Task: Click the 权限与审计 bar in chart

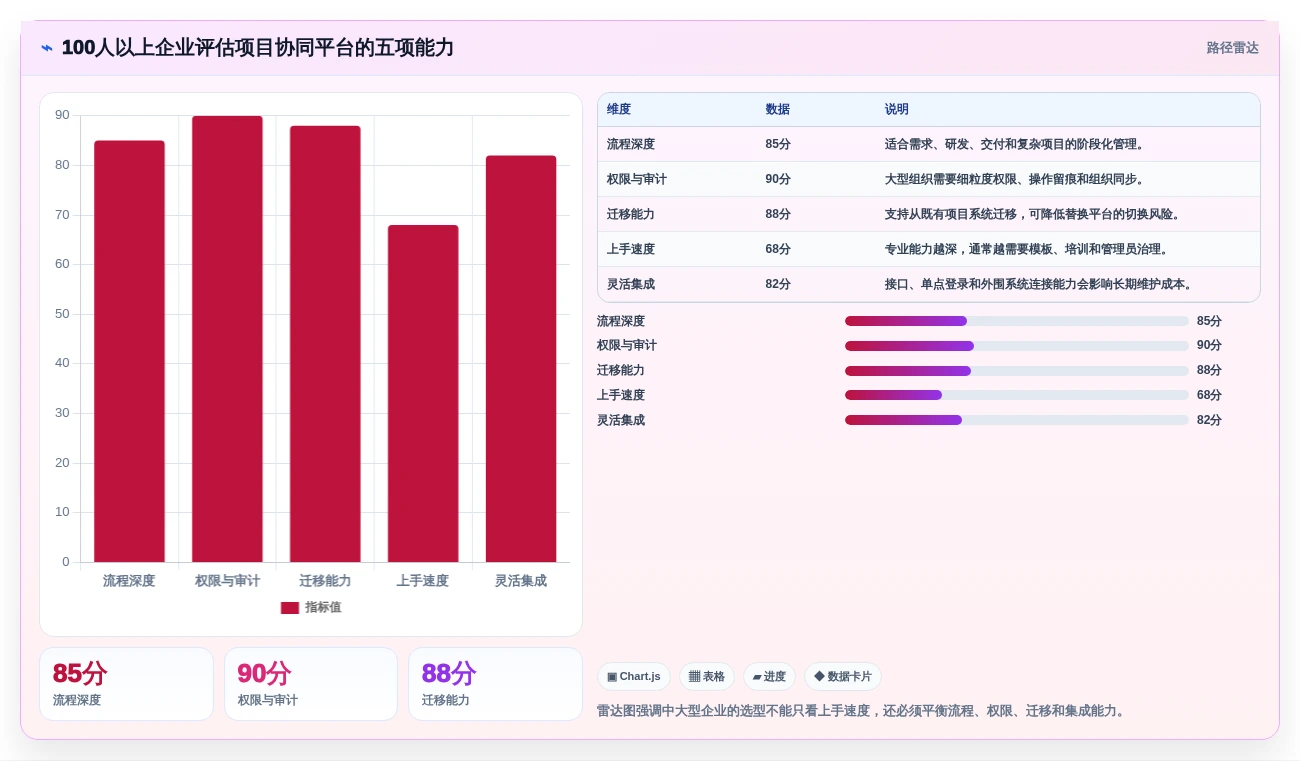Action: (227, 339)
